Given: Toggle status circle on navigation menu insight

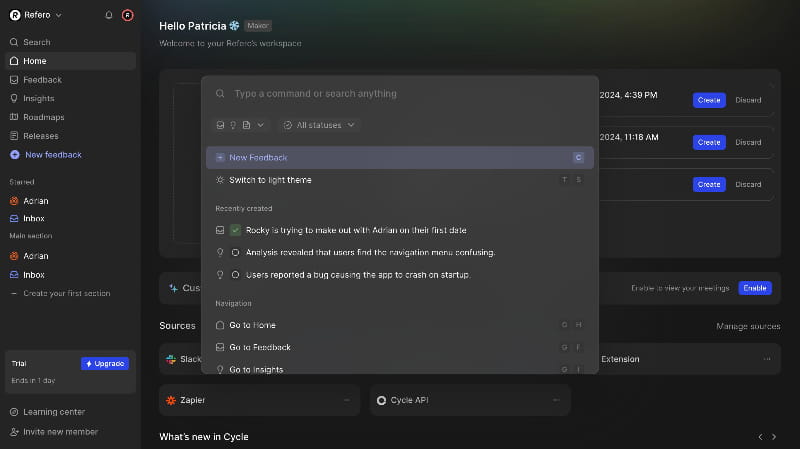Looking at the screenshot, I should (x=235, y=252).
